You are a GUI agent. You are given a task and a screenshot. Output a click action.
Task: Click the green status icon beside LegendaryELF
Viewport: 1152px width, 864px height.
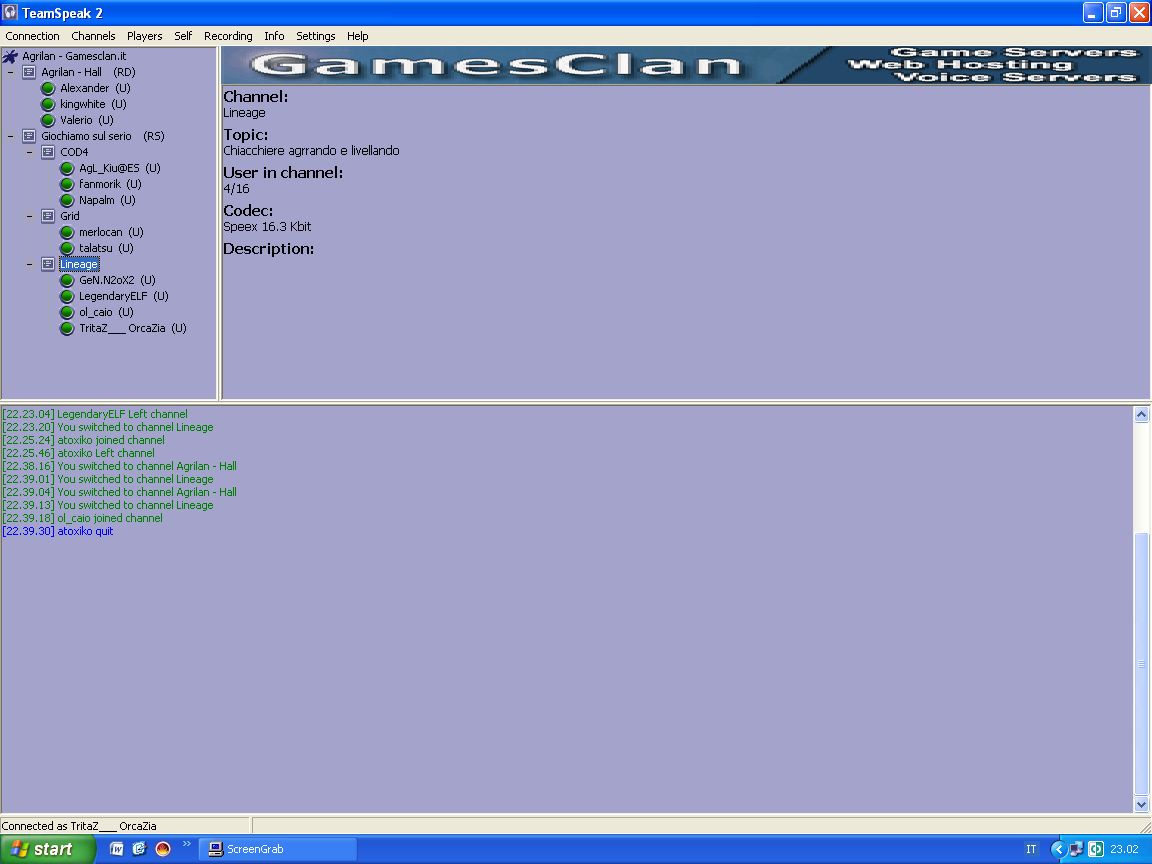pyautogui.click(x=67, y=296)
